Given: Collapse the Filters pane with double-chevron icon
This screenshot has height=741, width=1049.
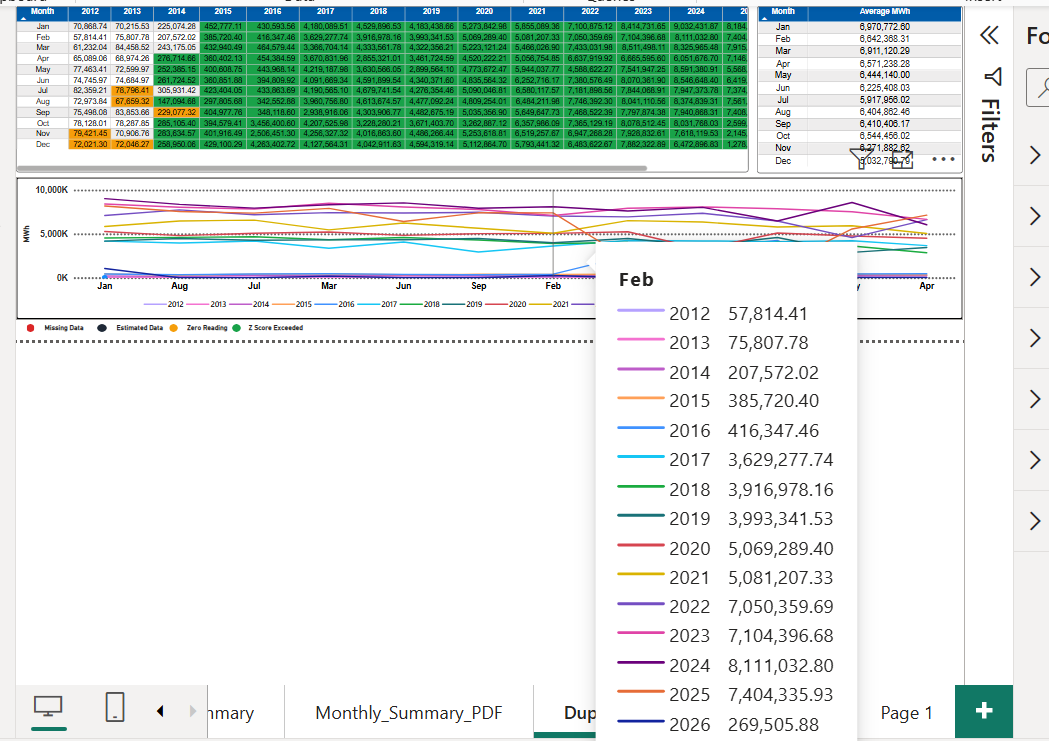Looking at the screenshot, I should click(x=989, y=35).
